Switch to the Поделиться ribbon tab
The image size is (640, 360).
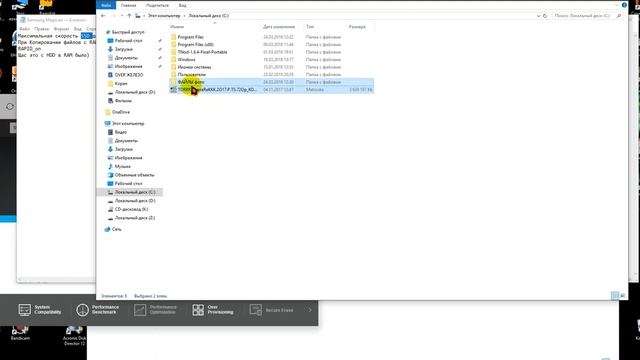point(157,5)
